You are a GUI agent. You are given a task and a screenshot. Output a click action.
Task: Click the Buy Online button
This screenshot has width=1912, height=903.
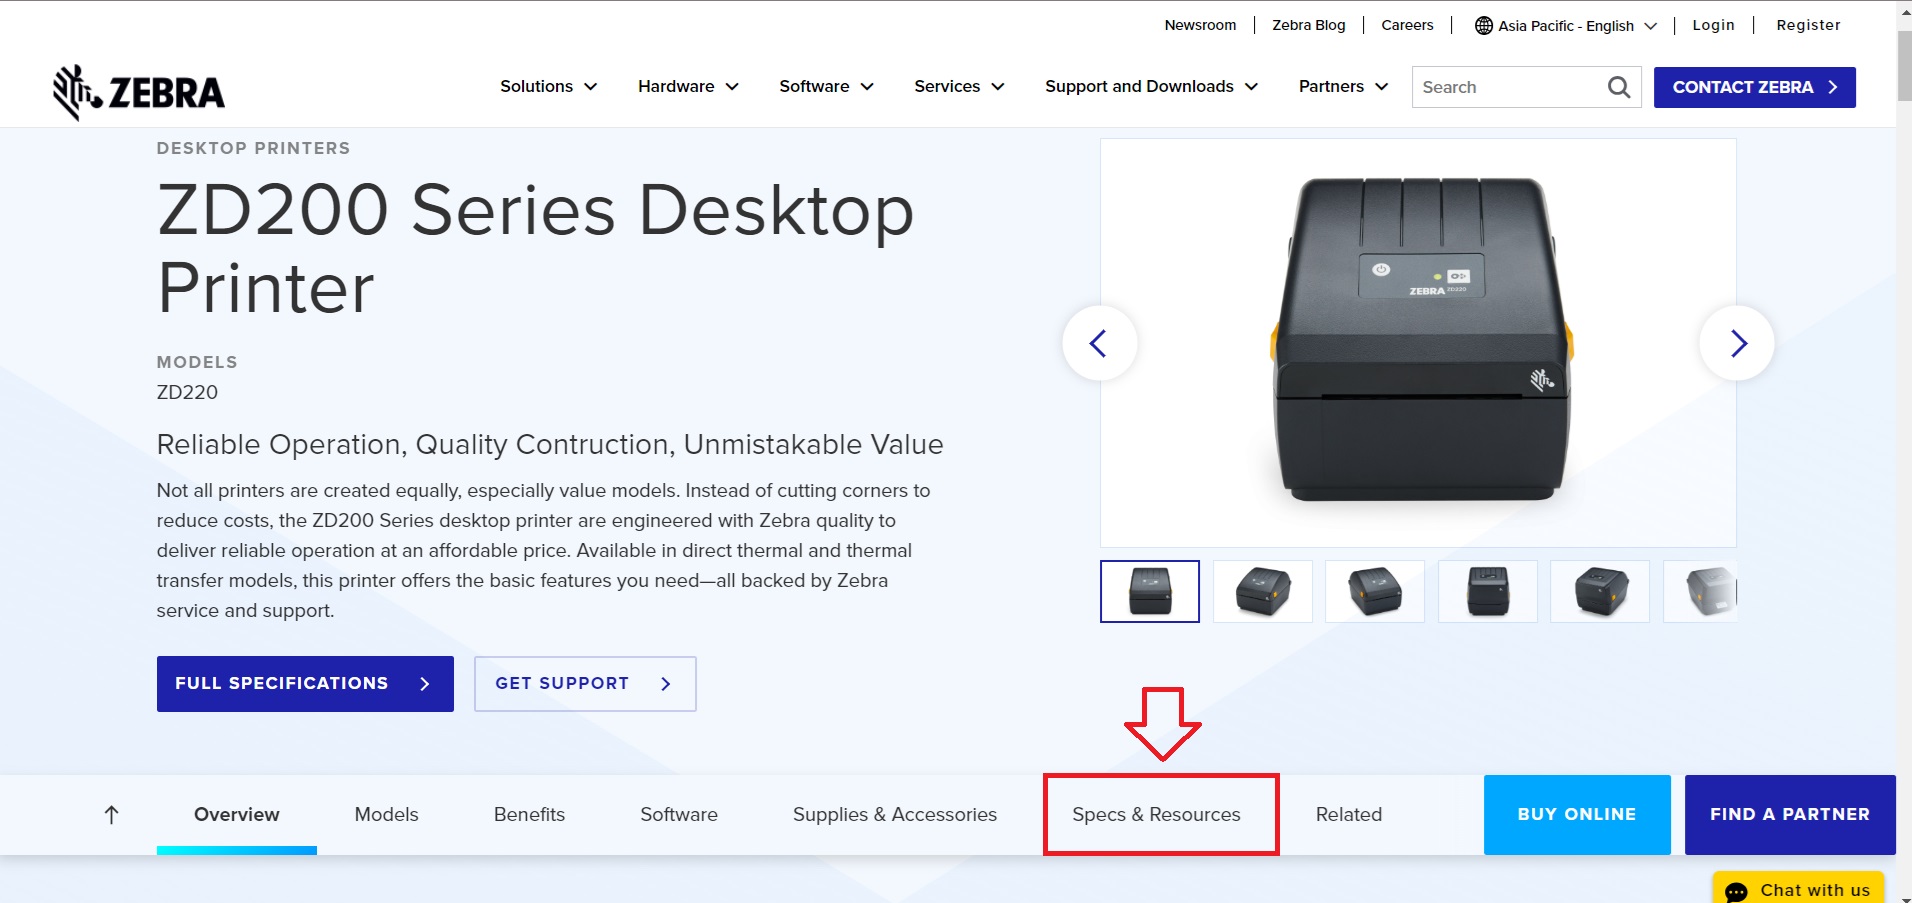pos(1577,814)
